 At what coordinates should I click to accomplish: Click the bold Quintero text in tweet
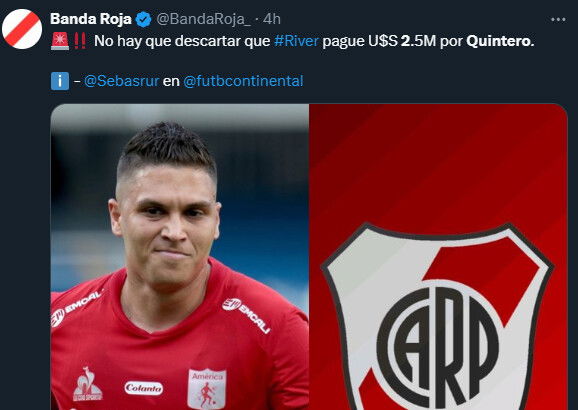(500, 41)
